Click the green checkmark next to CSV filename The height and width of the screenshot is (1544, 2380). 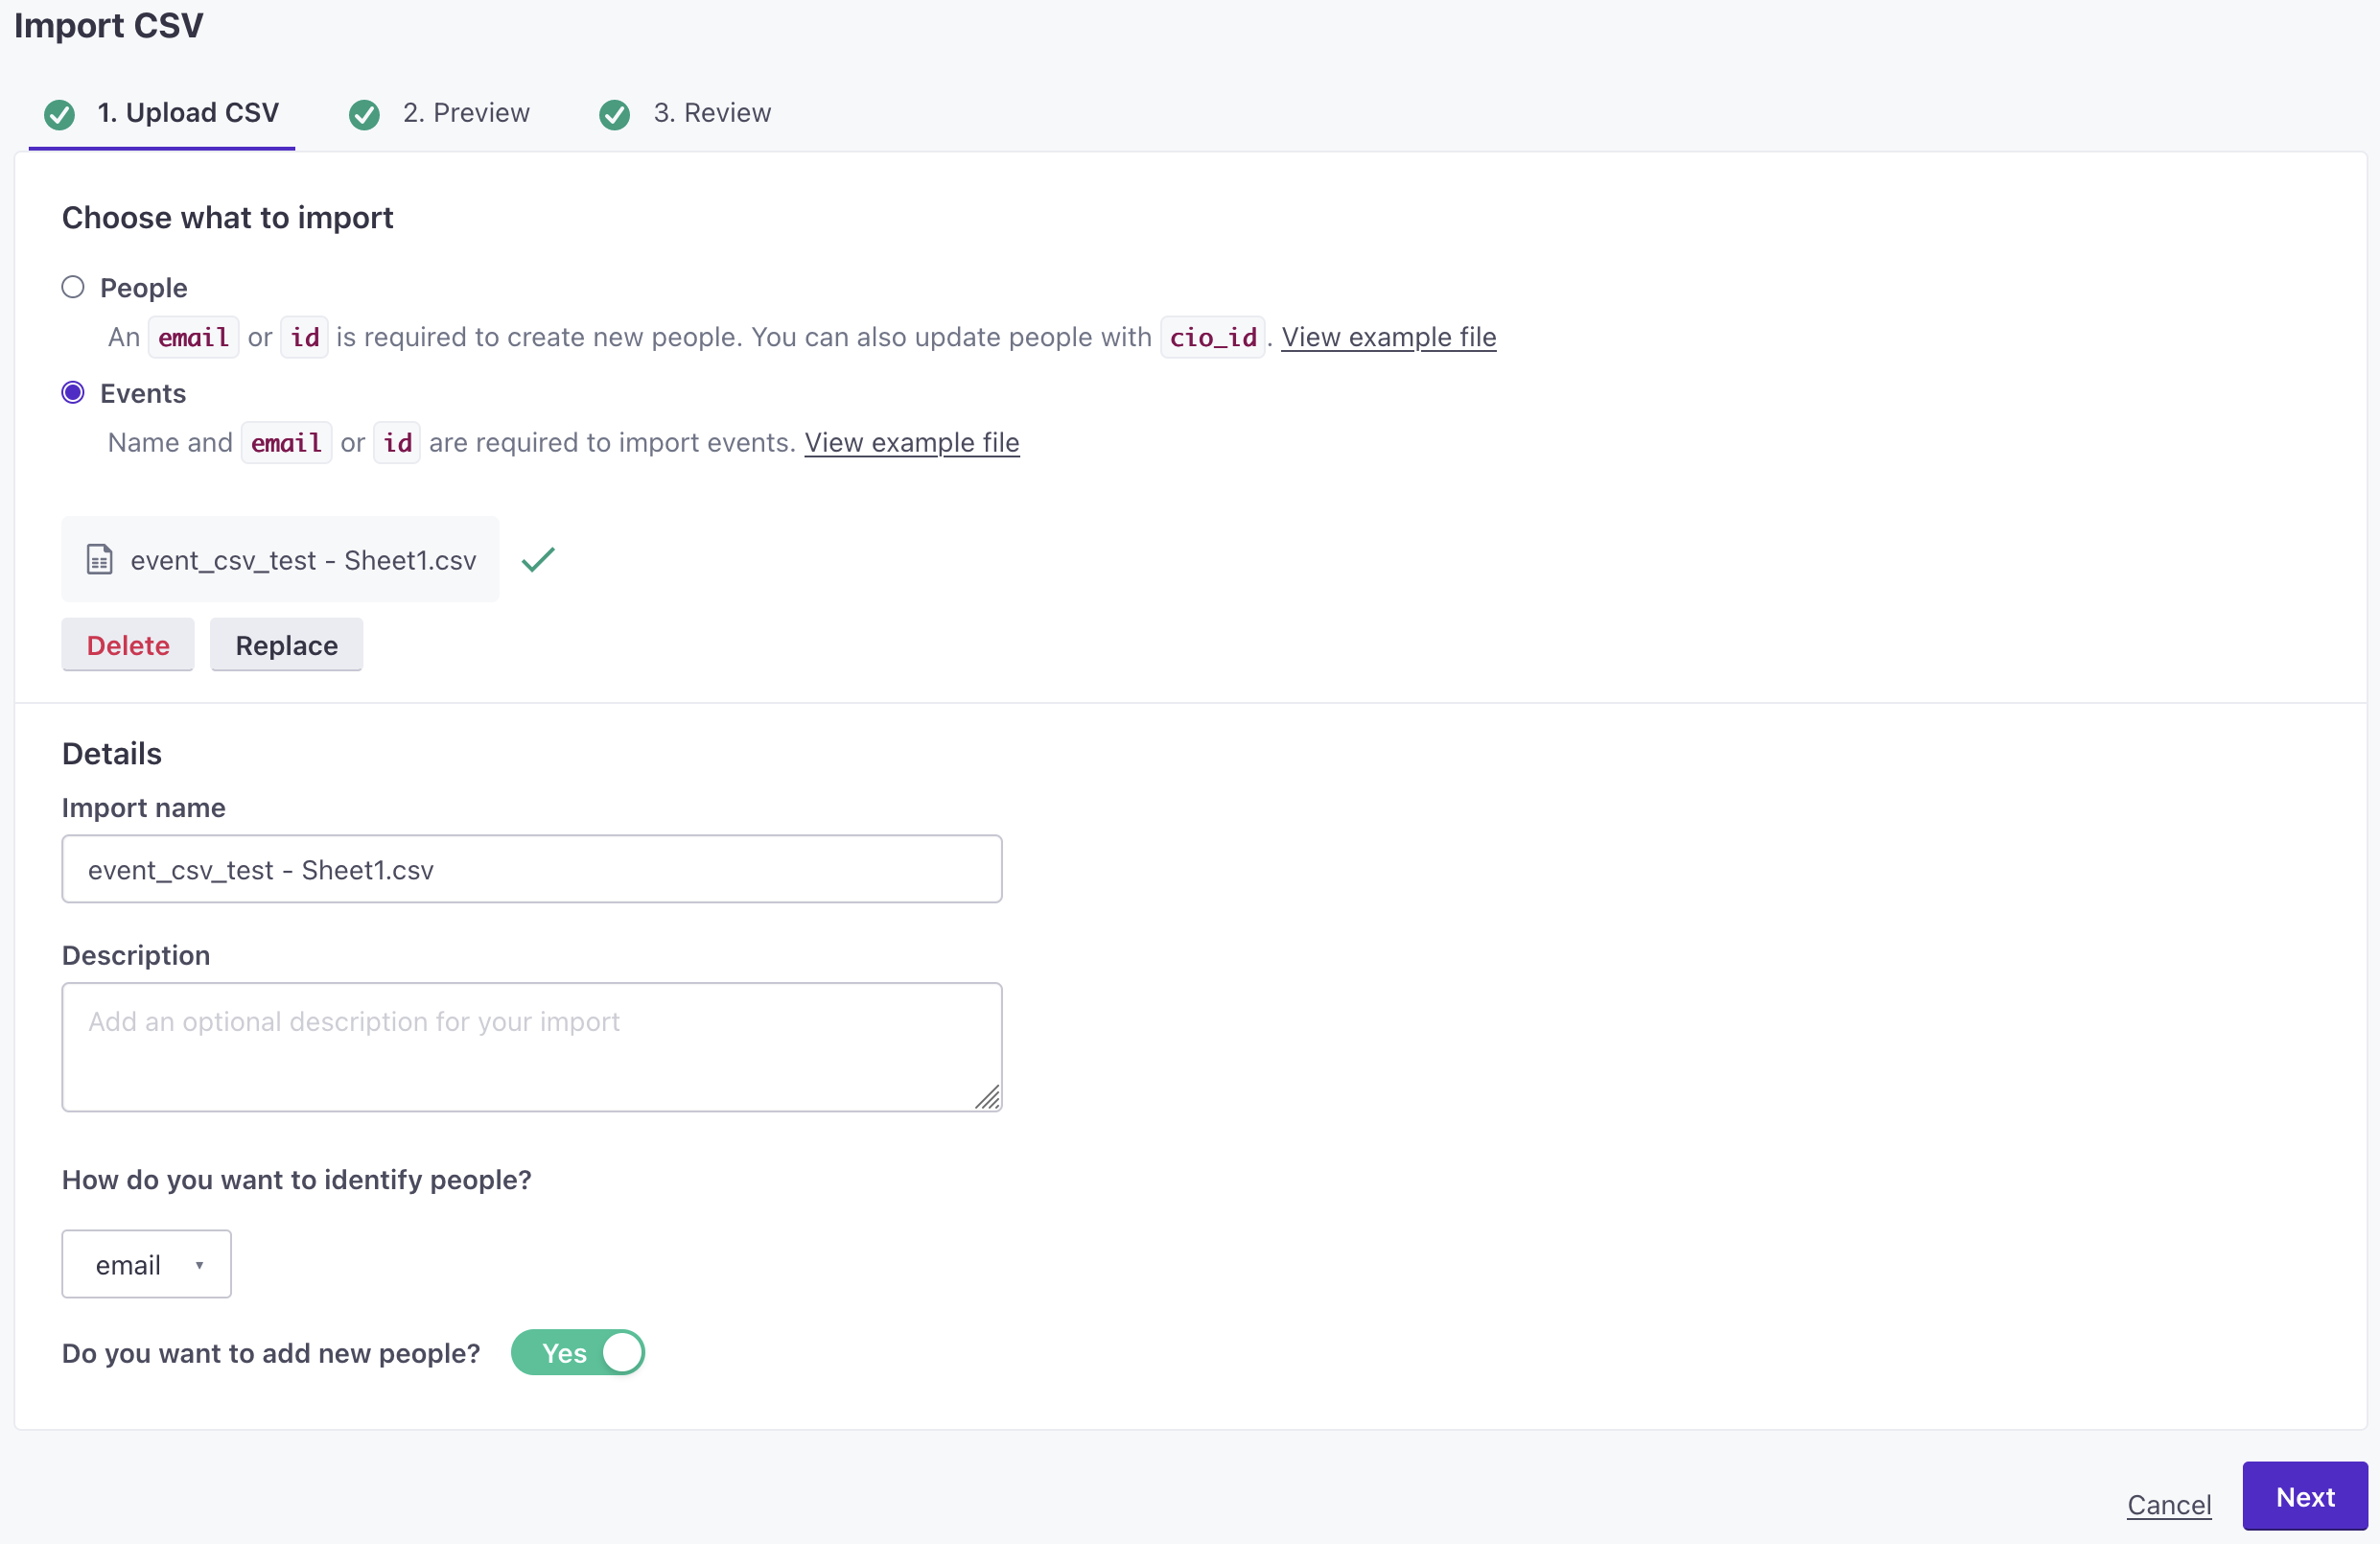[538, 558]
